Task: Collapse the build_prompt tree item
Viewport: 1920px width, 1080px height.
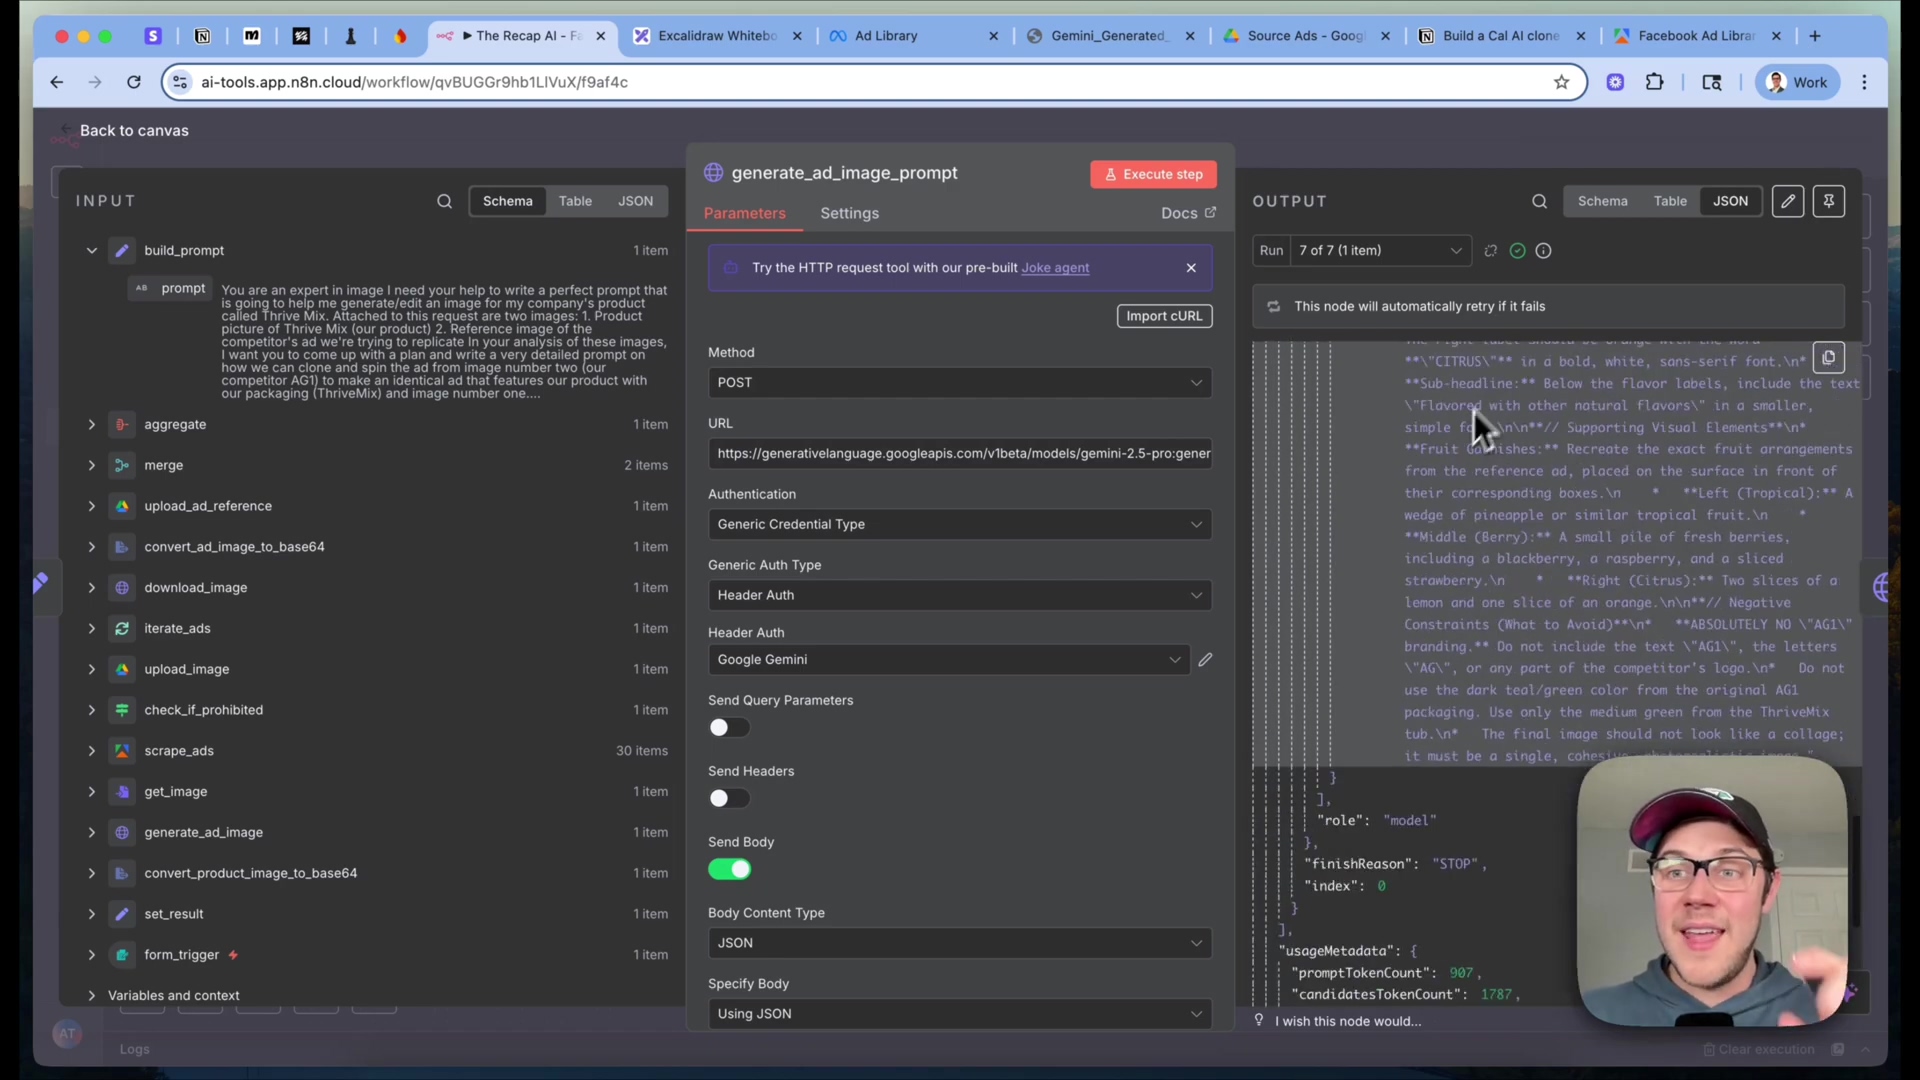Action: pos(91,251)
